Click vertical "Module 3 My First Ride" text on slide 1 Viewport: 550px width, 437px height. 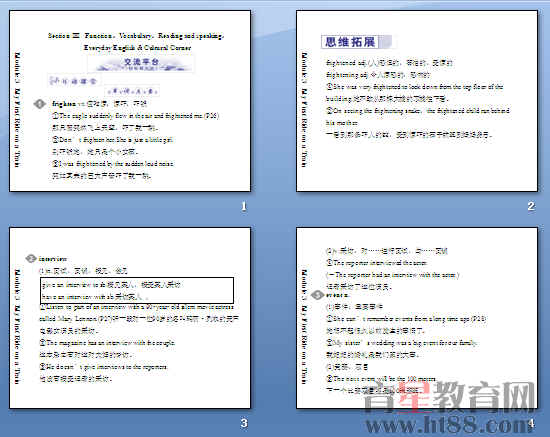(17, 109)
